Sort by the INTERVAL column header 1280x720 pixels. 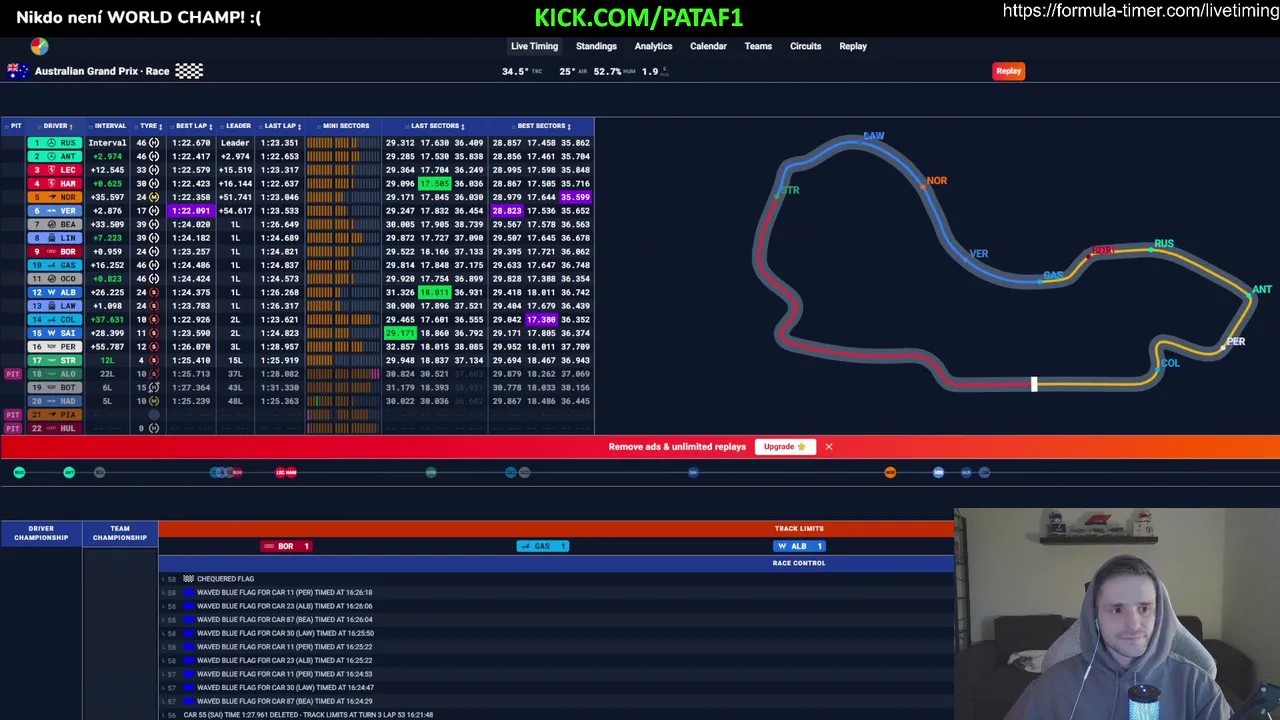(110, 126)
